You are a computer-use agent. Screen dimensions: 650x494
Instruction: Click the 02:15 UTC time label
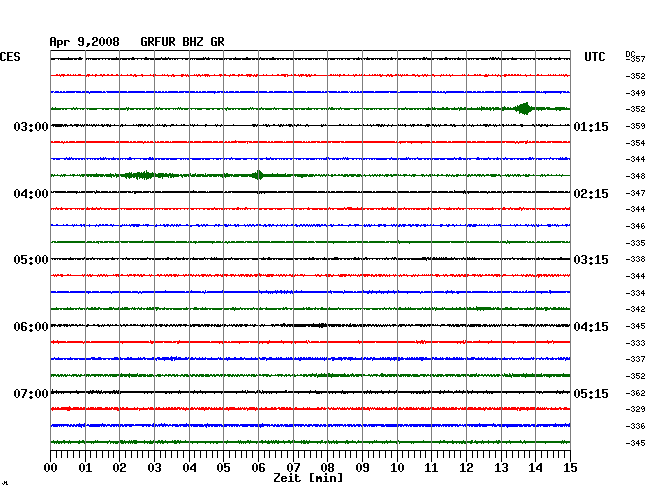click(x=591, y=194)
